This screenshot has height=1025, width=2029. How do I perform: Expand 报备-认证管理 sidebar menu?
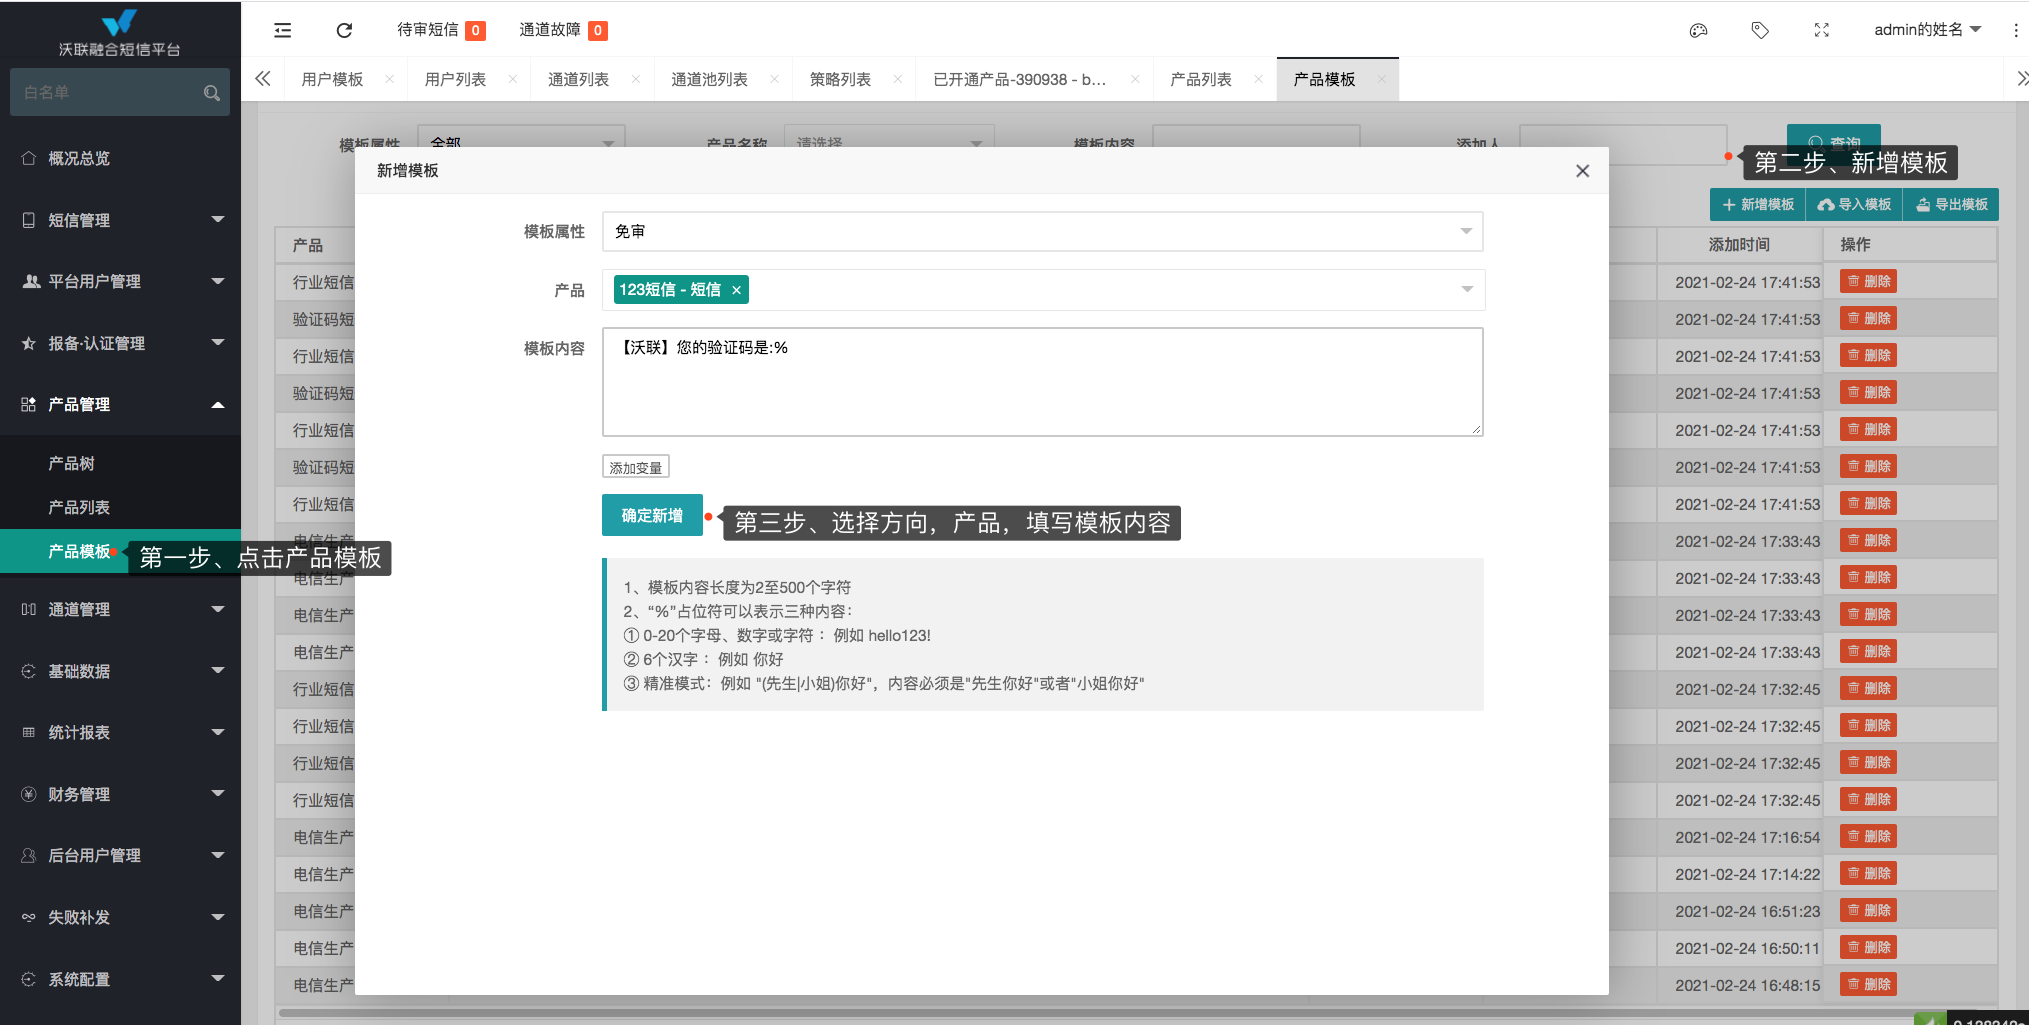tap(120, 343)
